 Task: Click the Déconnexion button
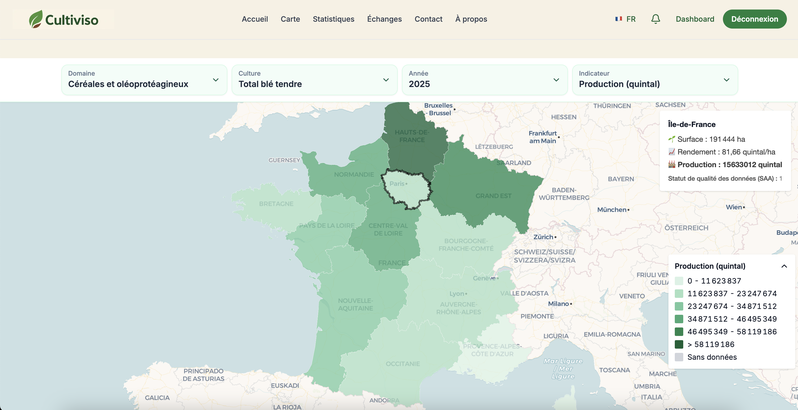tap(755, 19)
